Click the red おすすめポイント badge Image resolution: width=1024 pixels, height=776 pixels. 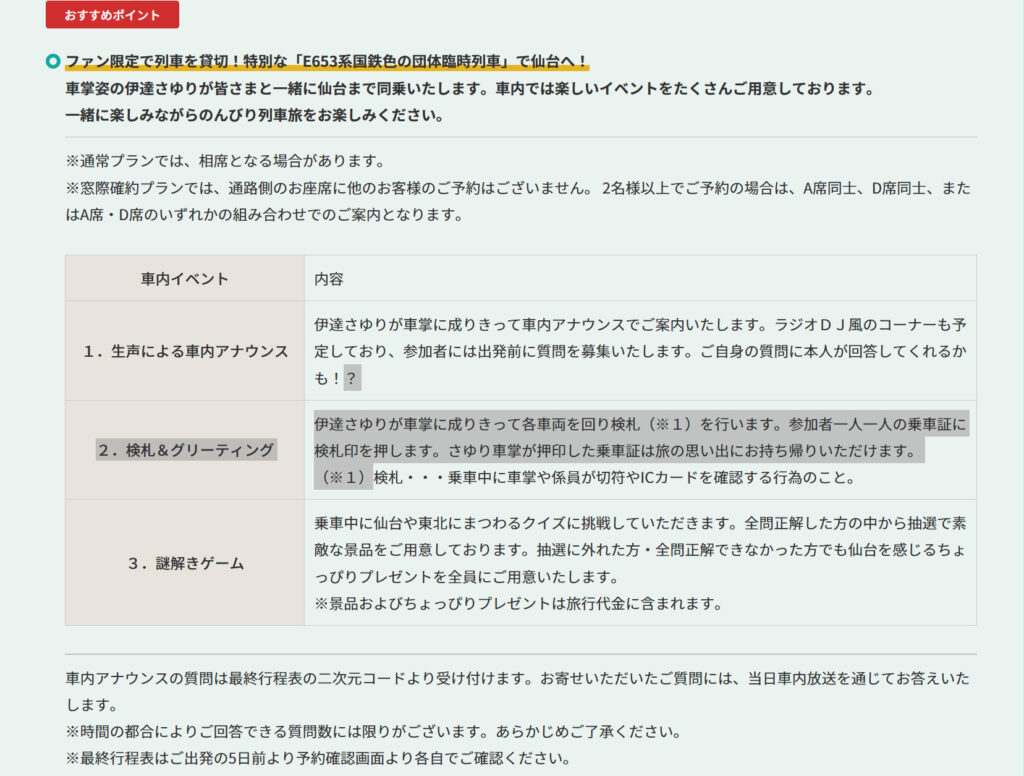click(x=112, y=15)
